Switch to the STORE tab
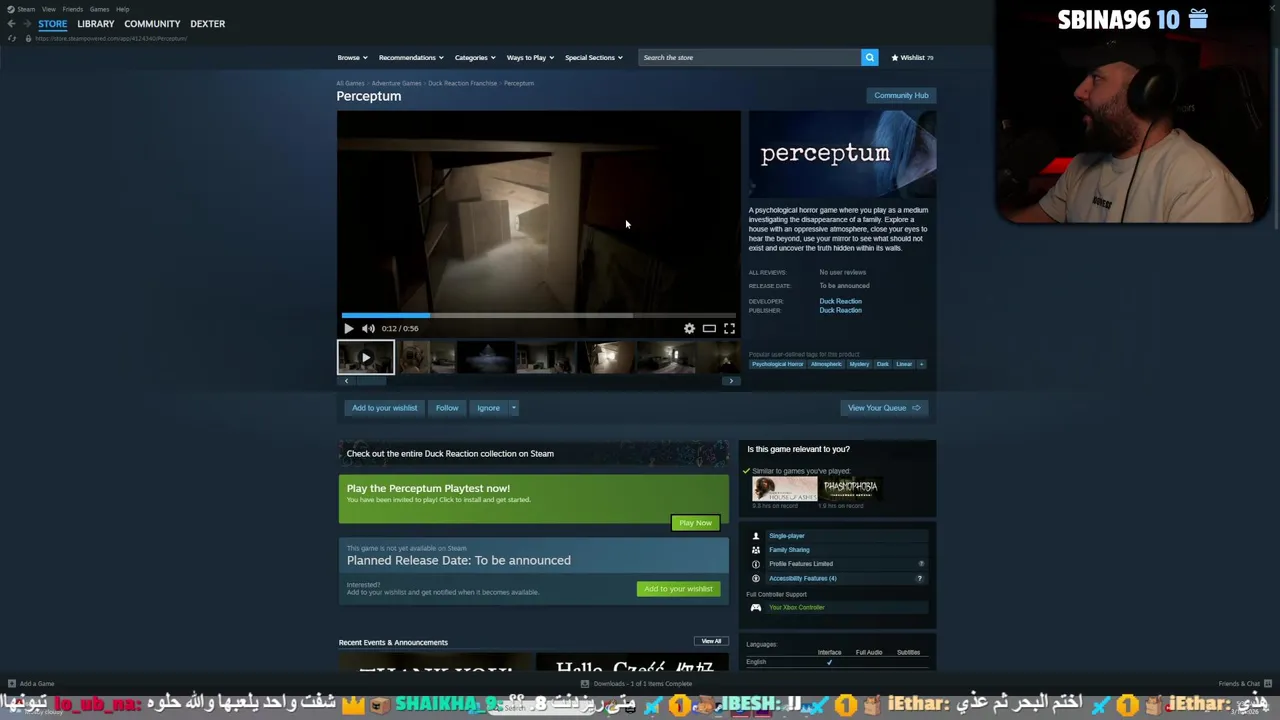The height and width of the screenshot is (720, 1280). coord(53,23)
